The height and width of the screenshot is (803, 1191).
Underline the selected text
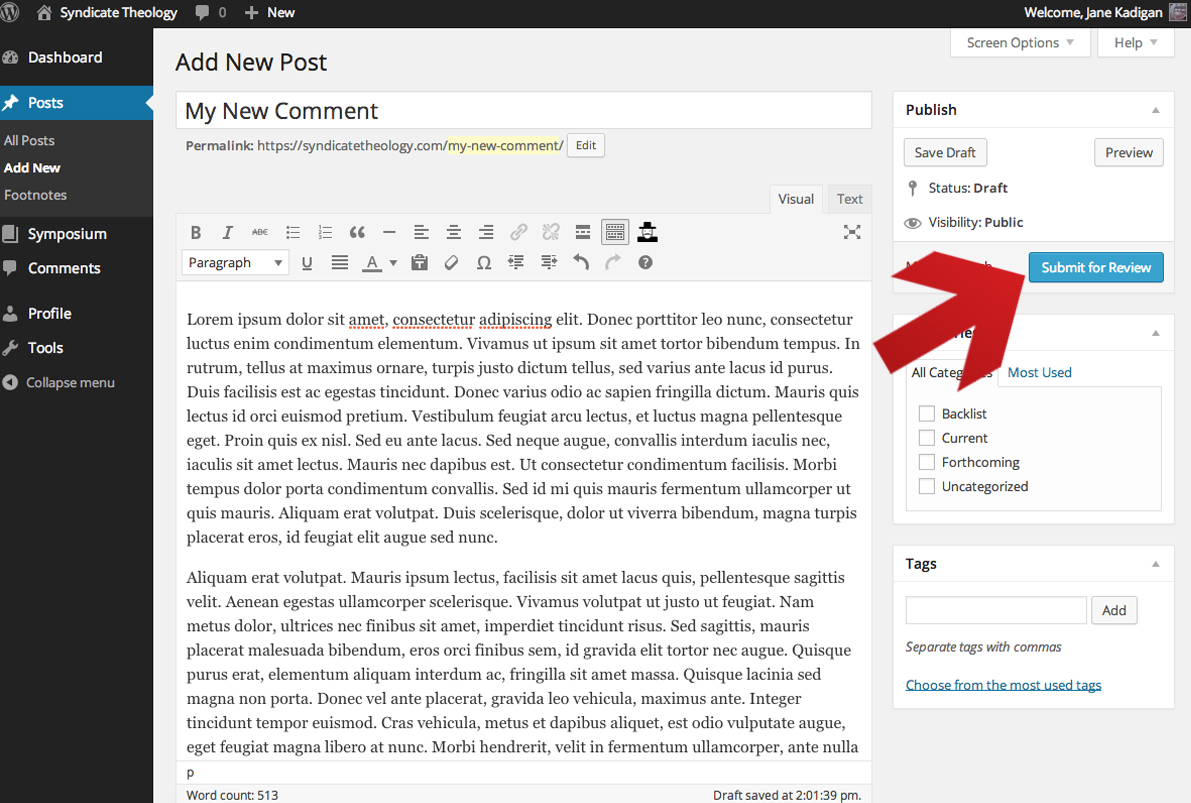(x=307, y=263)
